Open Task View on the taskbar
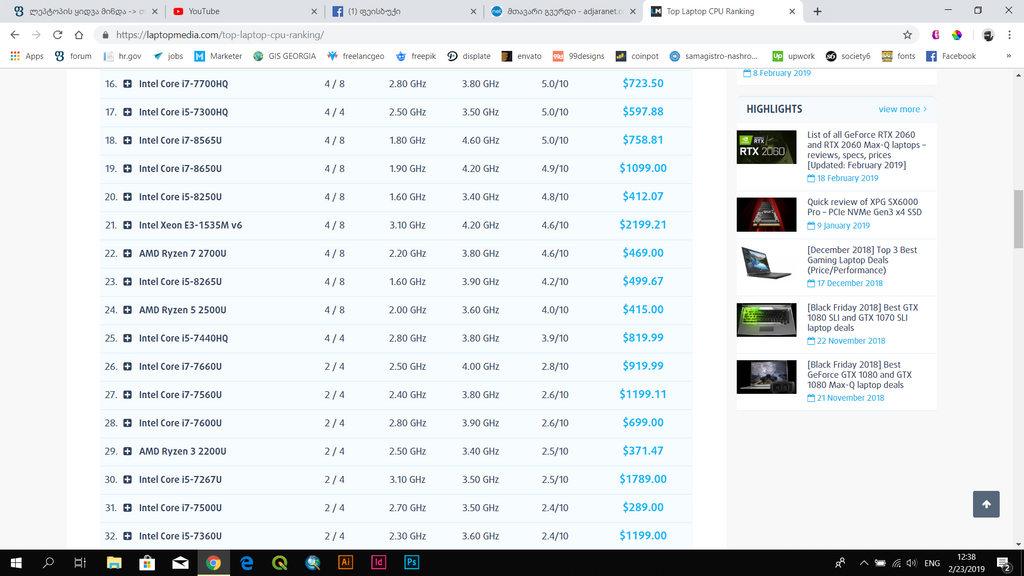The height and width of the screenshot is (576, 1024). pos(80,562)
